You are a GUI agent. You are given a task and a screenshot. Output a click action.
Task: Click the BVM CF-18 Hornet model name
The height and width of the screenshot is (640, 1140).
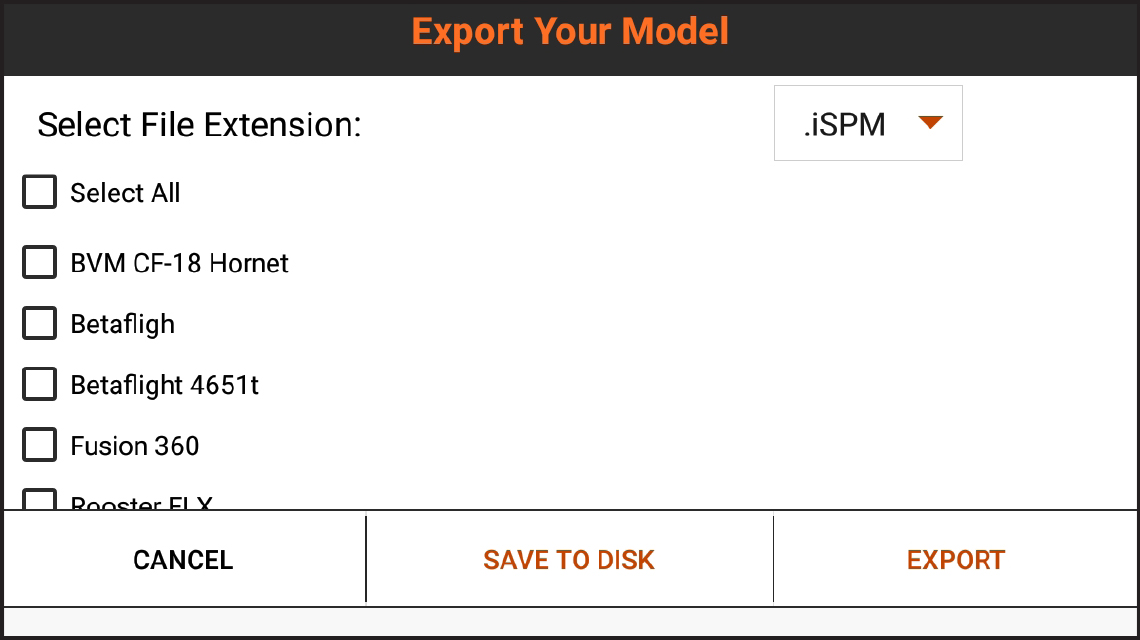[180, 264]
